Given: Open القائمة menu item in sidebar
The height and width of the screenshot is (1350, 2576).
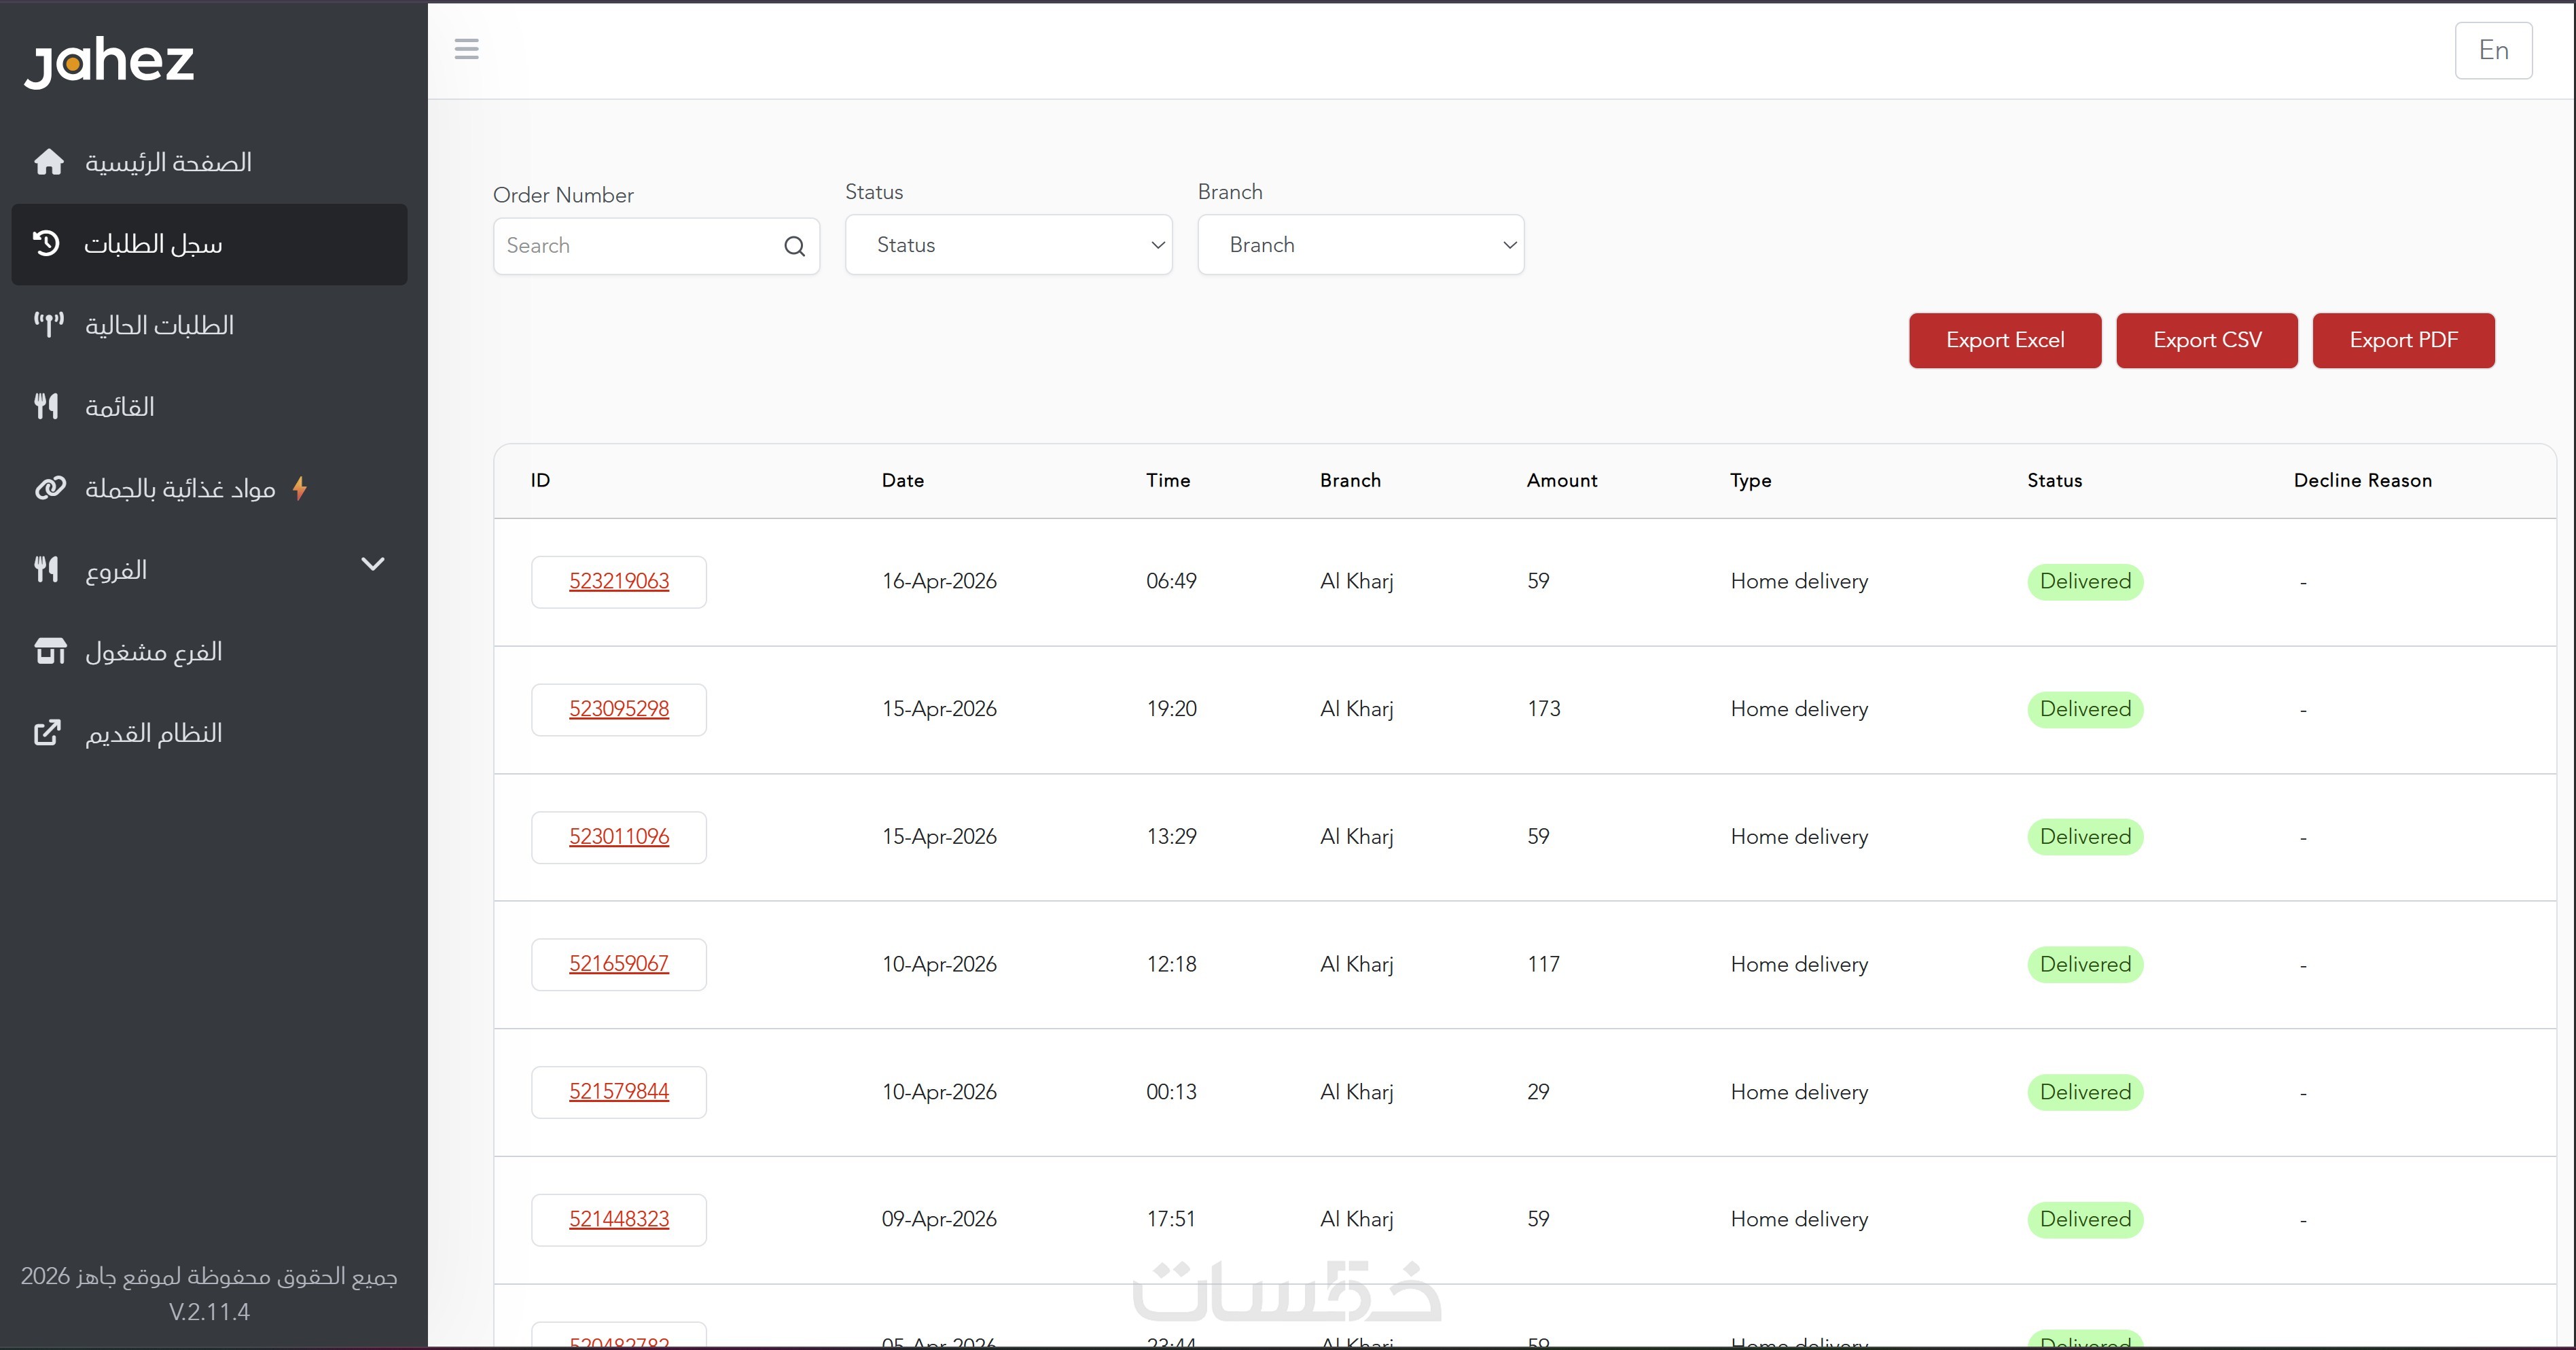Looking at the screenshot, I should [x=120, y=407].
